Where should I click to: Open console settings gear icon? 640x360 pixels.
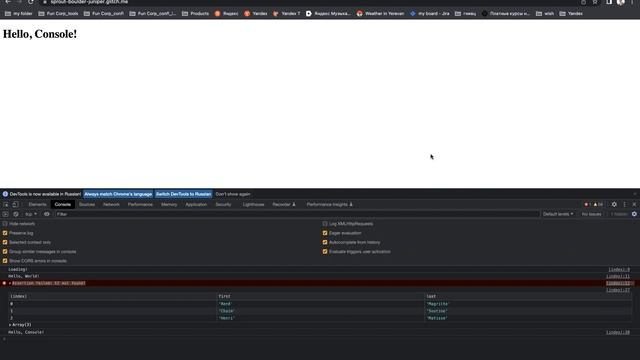pyautogui.click(x=634, y=214)
